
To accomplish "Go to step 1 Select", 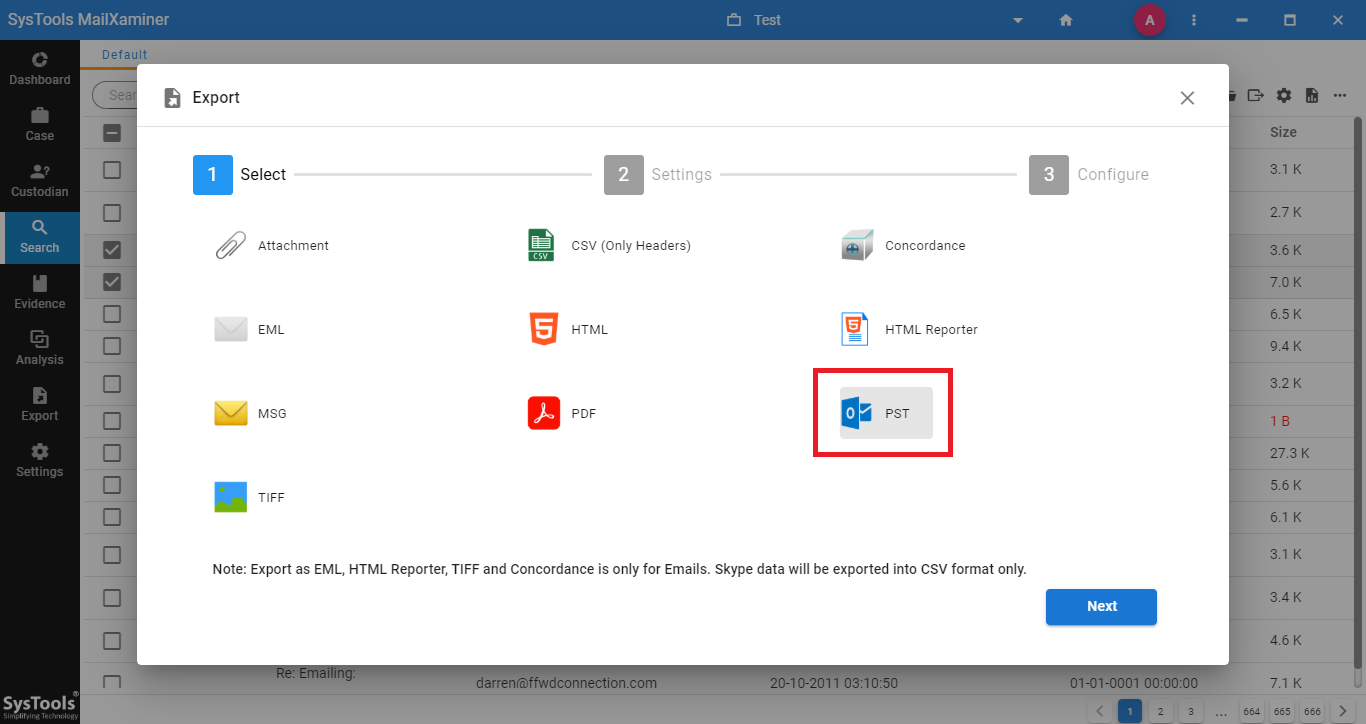I will pyautogui.click(x=240, y=174).
